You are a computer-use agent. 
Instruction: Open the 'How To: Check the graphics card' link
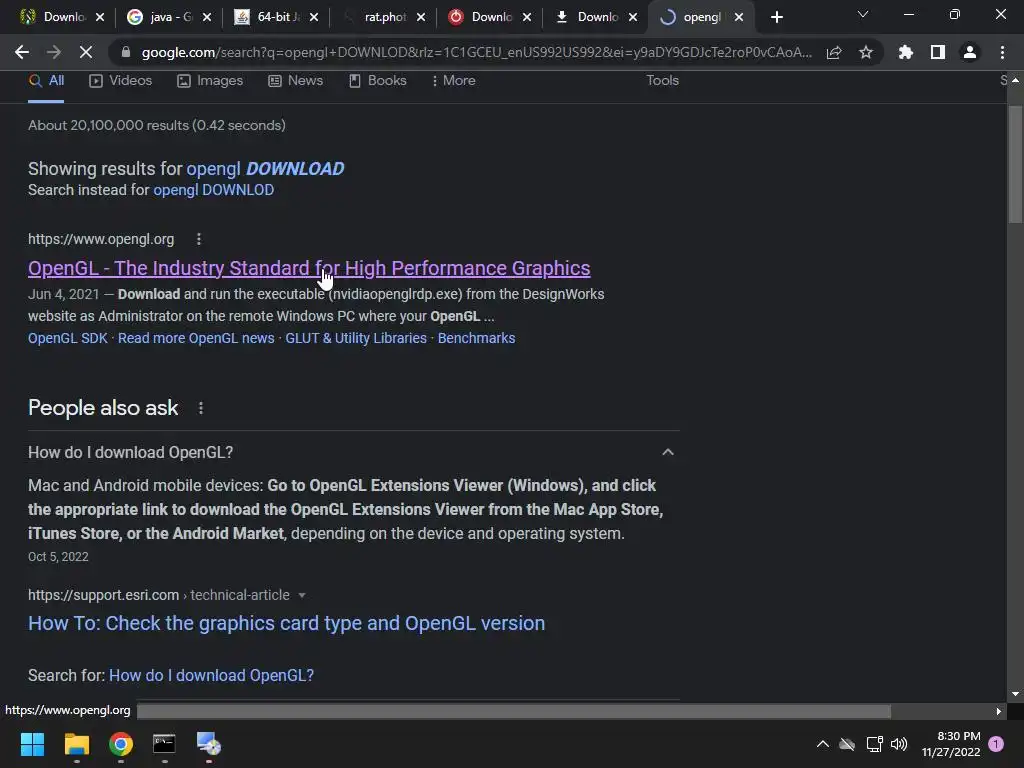286,623
